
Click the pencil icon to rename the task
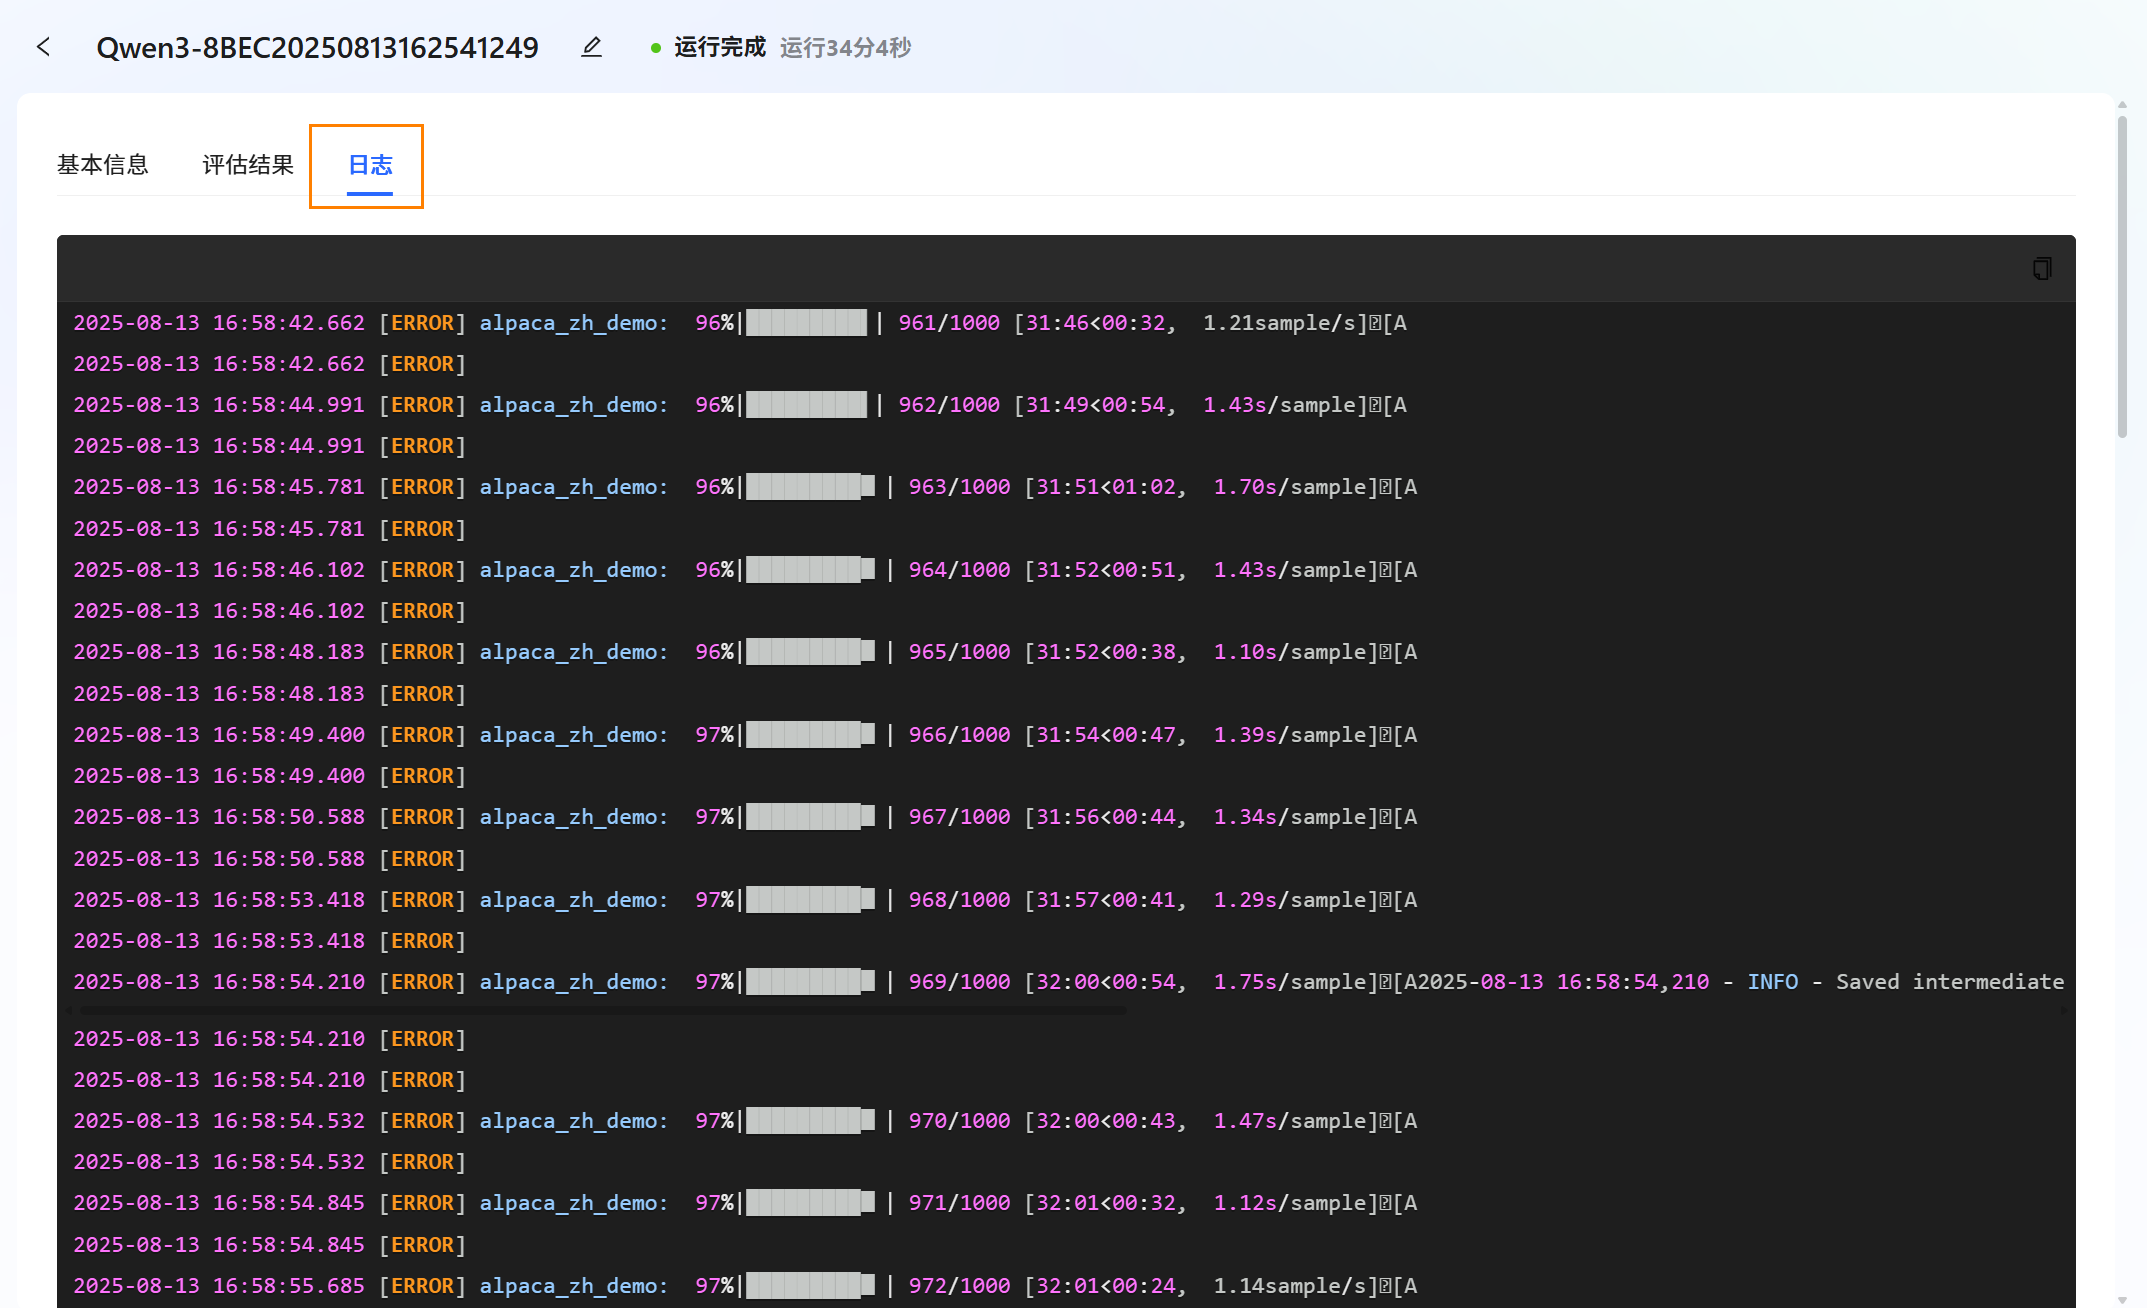[591, 47]
